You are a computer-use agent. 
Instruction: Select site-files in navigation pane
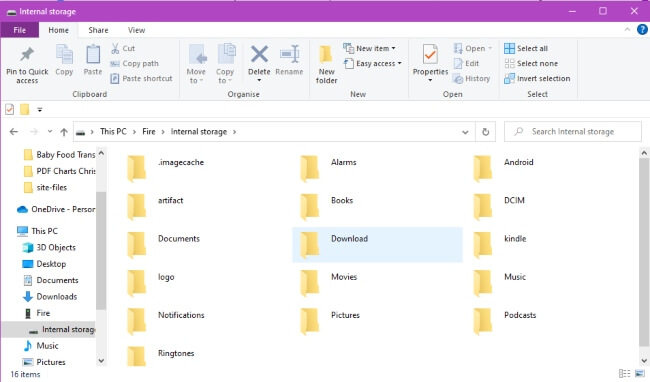point(45,188)
